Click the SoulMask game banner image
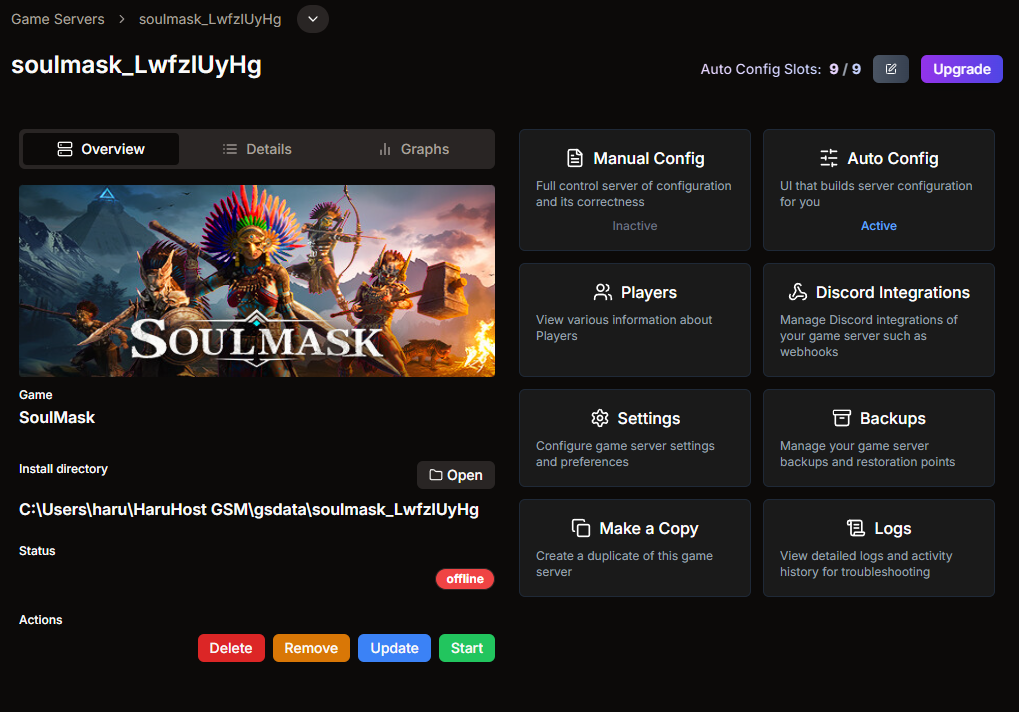Screen dimensions: 1019x712 [257, 281]
